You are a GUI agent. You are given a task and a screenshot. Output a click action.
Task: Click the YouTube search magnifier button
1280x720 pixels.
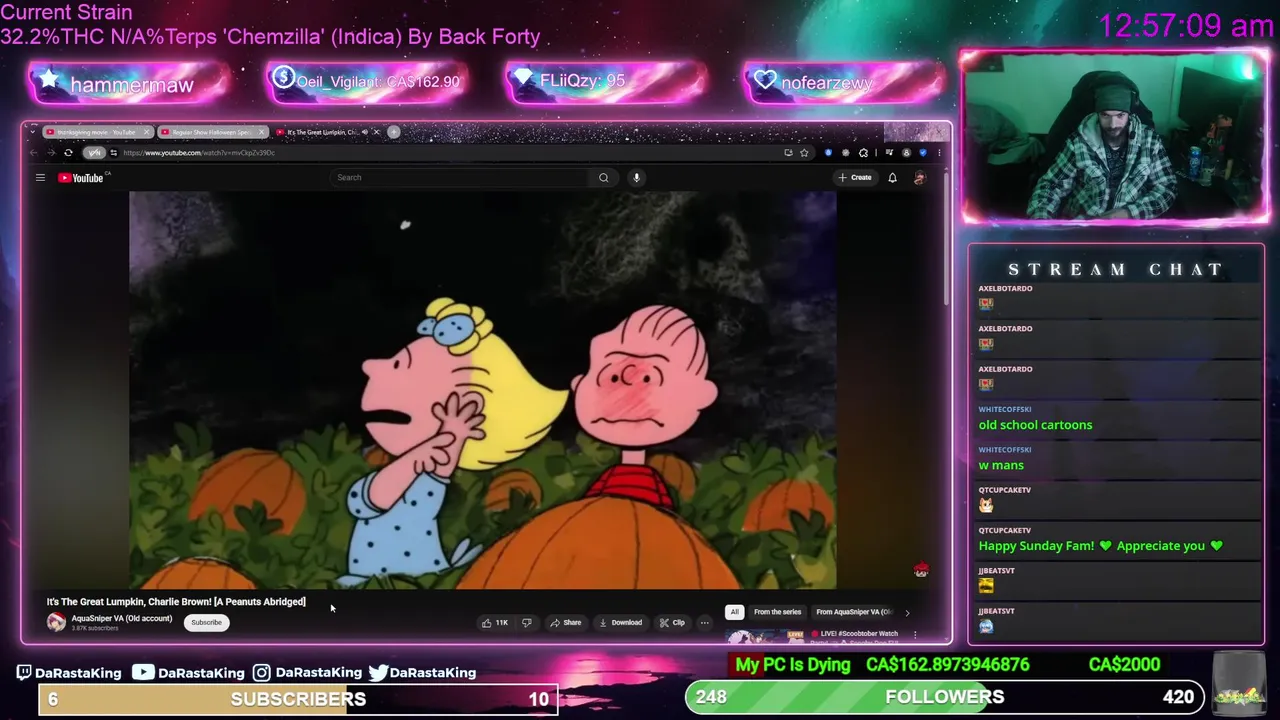tap(603, 178)
